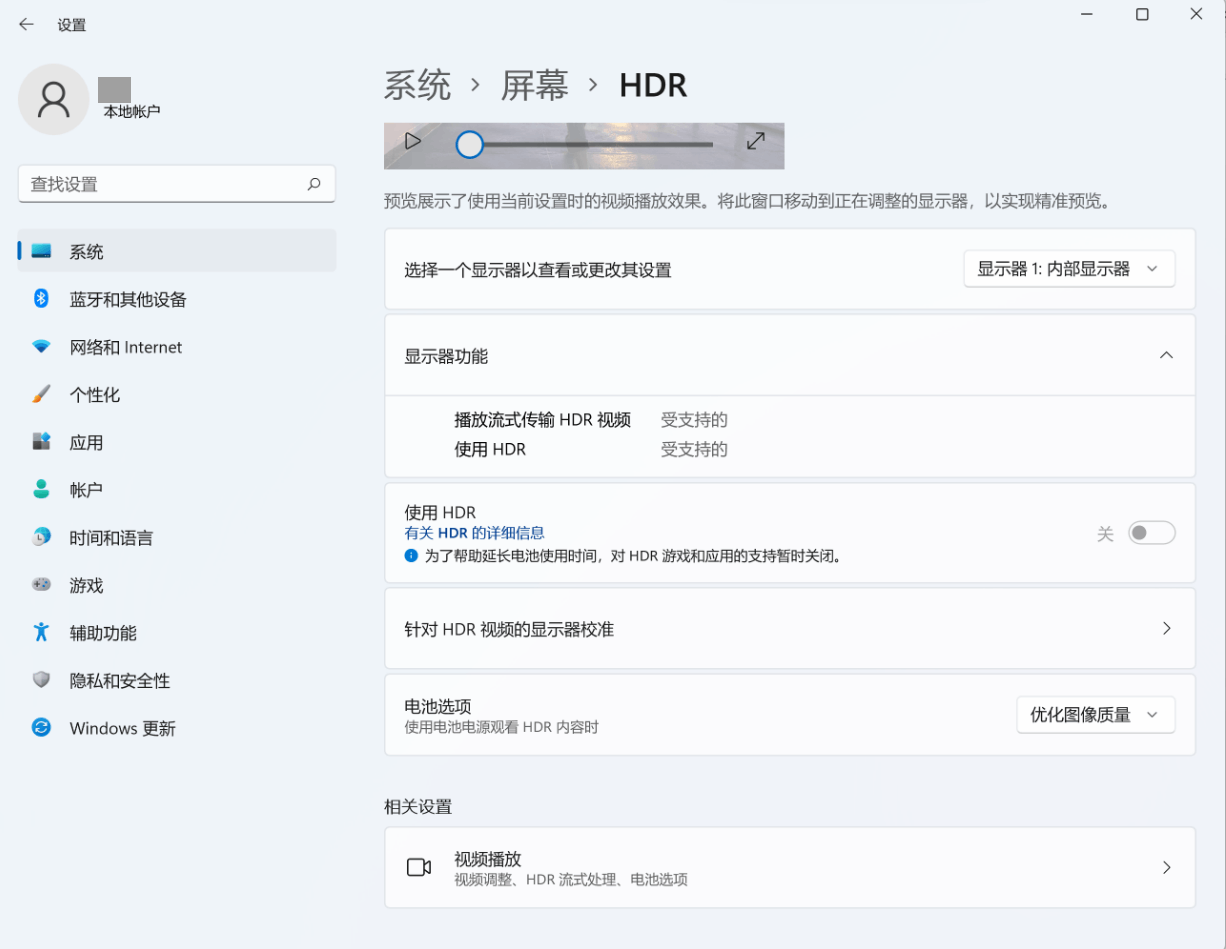Click the accounts person icon in the sidebar
The image size is (1226, 949).
[x=41, y=489]
